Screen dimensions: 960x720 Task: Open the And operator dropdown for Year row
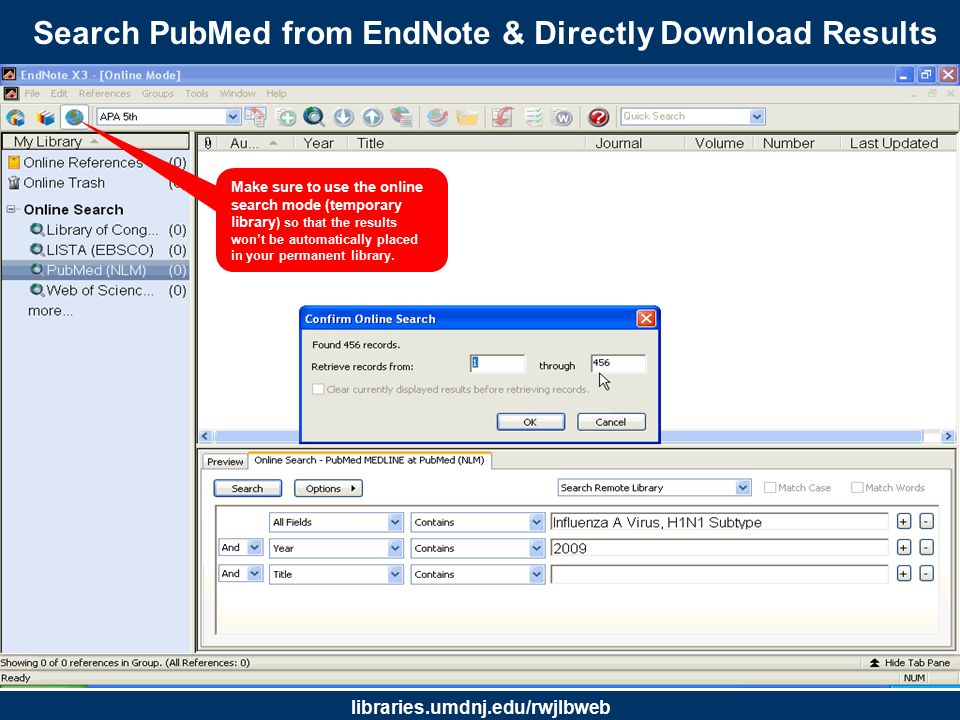coord(255,547)
